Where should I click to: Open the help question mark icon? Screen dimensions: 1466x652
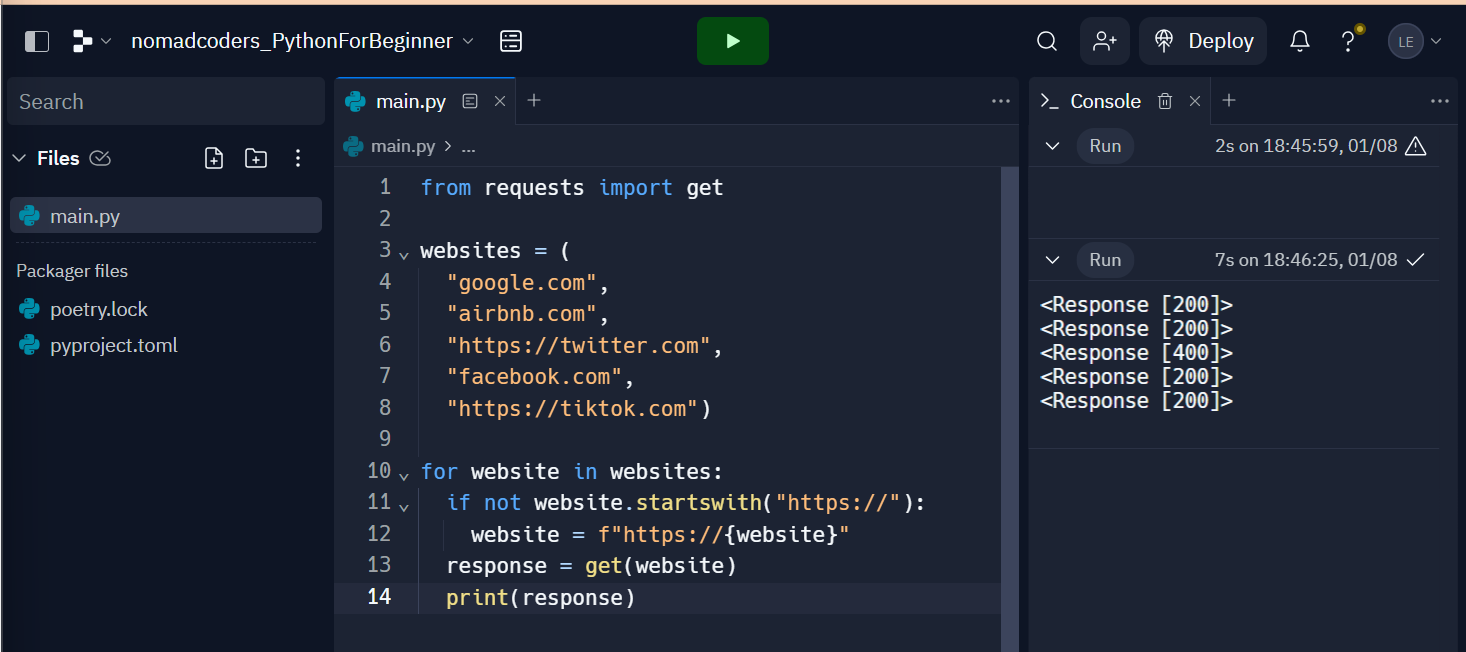pos(1348,41)
